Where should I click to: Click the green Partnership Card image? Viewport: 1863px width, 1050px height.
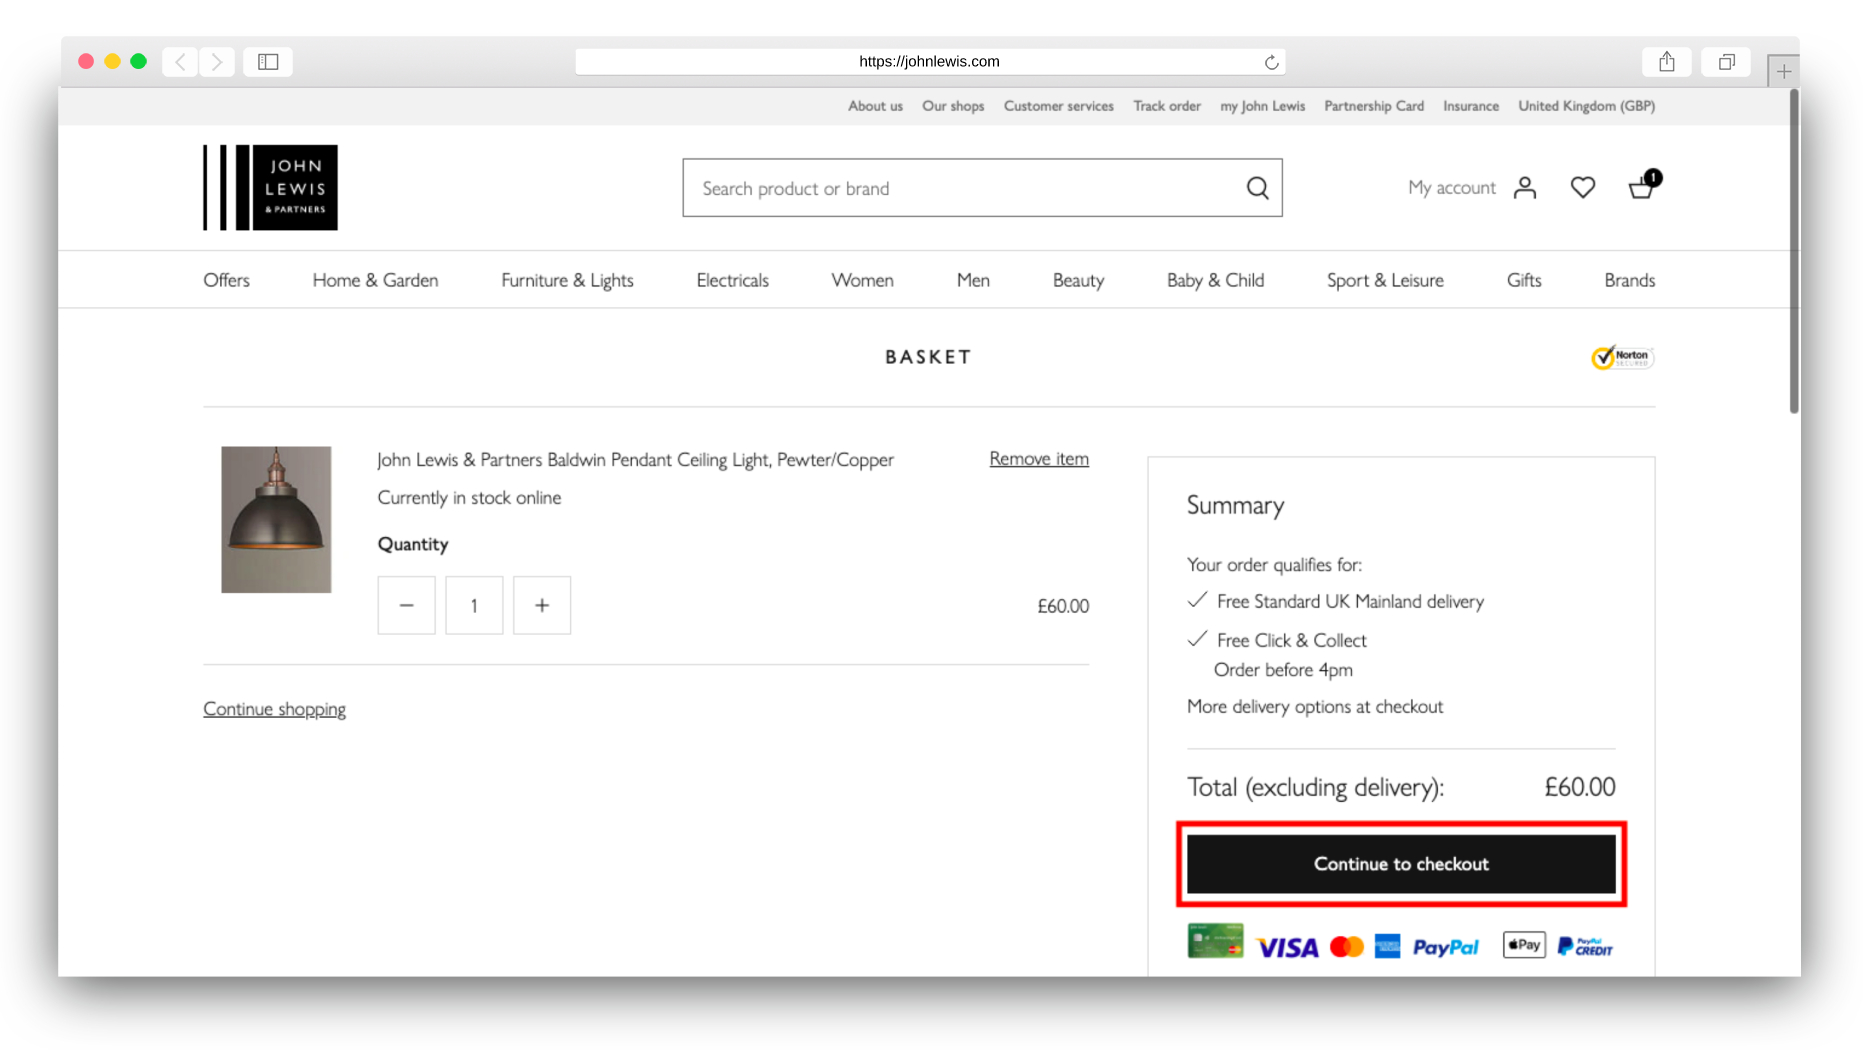(x=1215, y=941)
